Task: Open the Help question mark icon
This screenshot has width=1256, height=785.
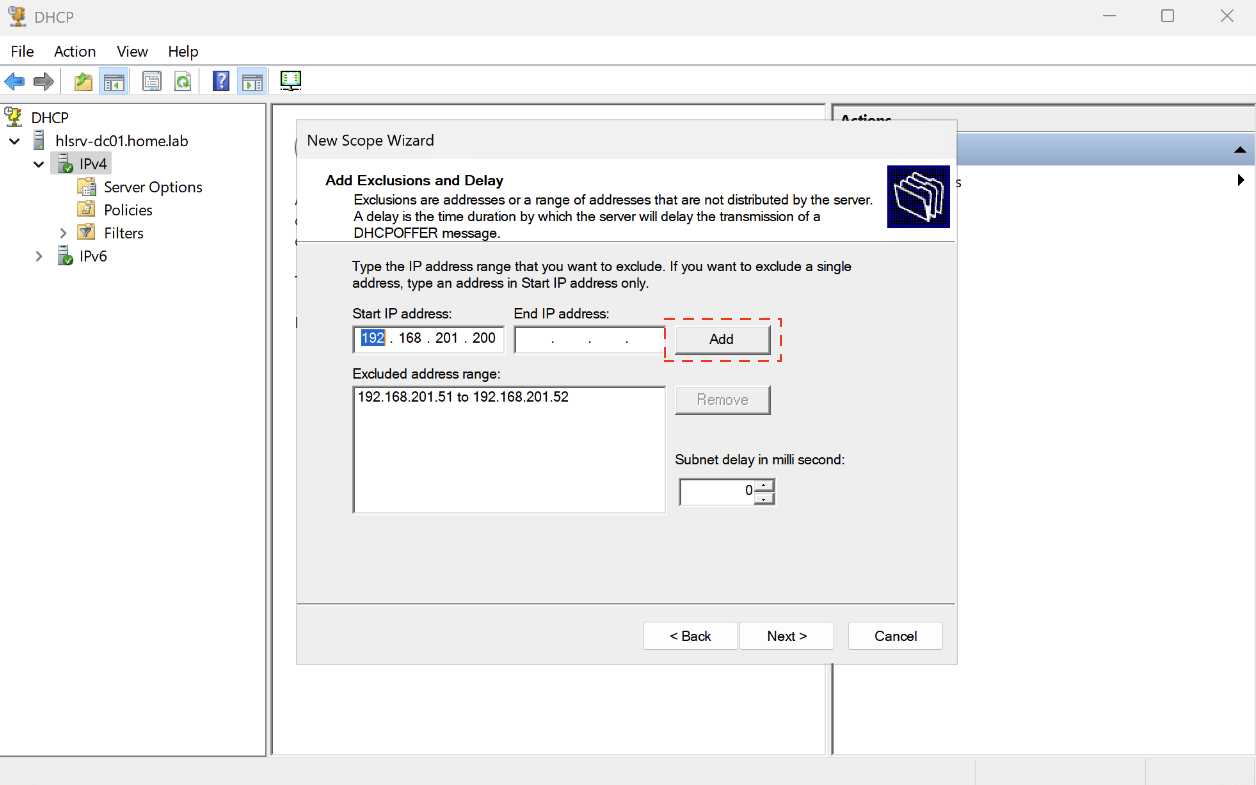Action: click(x=221, y=82)
